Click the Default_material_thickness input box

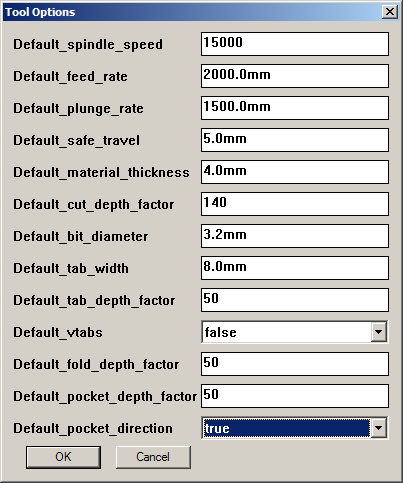(x=295, y=172)
